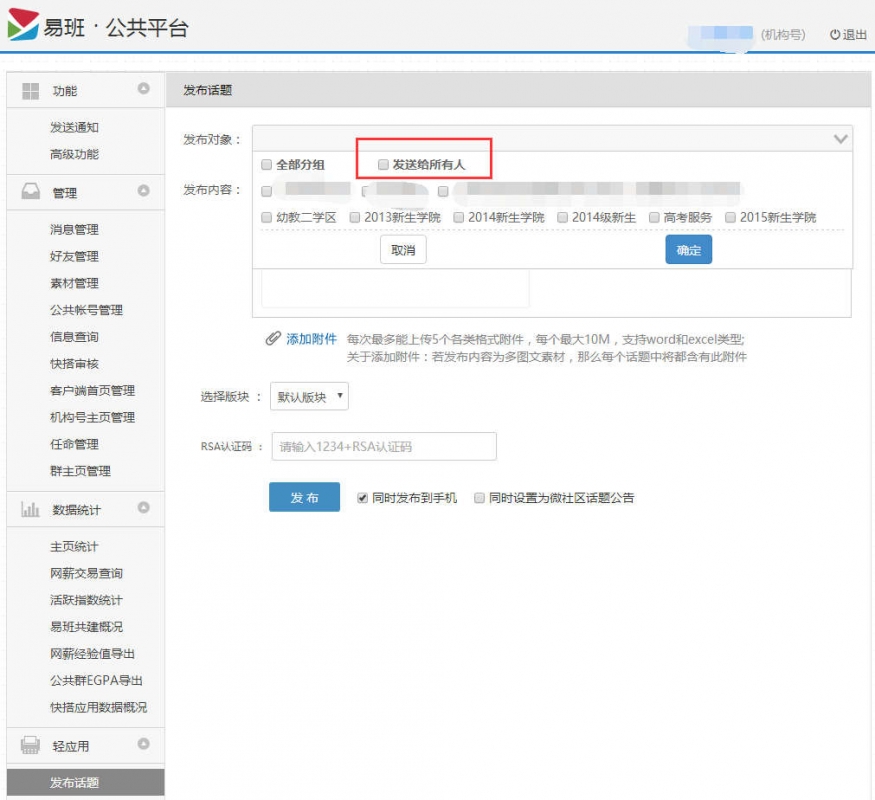Viewport: 875px width, 800px height.
Task: Click the 轻应用 printer icon in sidebar
Action: tap(30, 745)
